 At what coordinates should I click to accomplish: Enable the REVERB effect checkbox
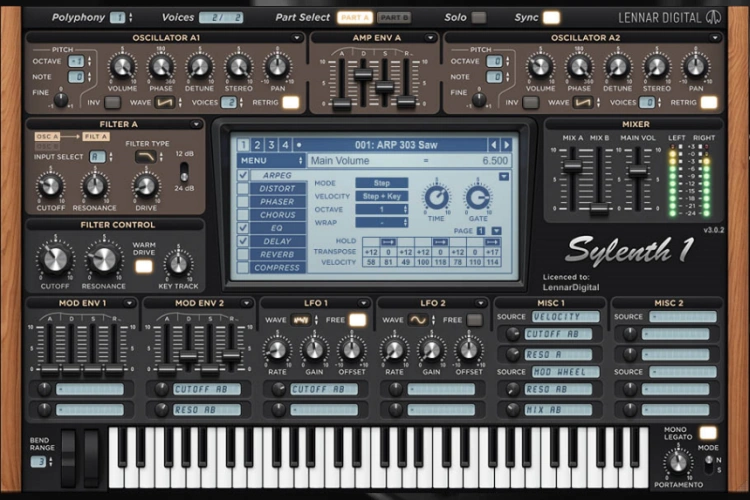point(243,255)
